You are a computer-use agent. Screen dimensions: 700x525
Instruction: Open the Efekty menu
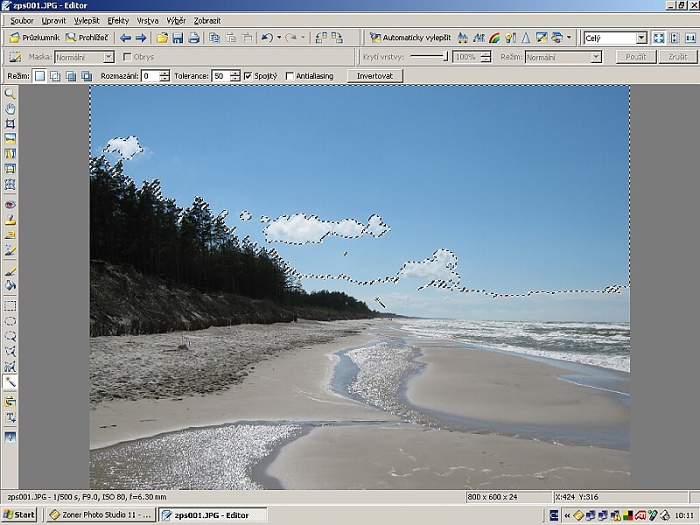118,20
